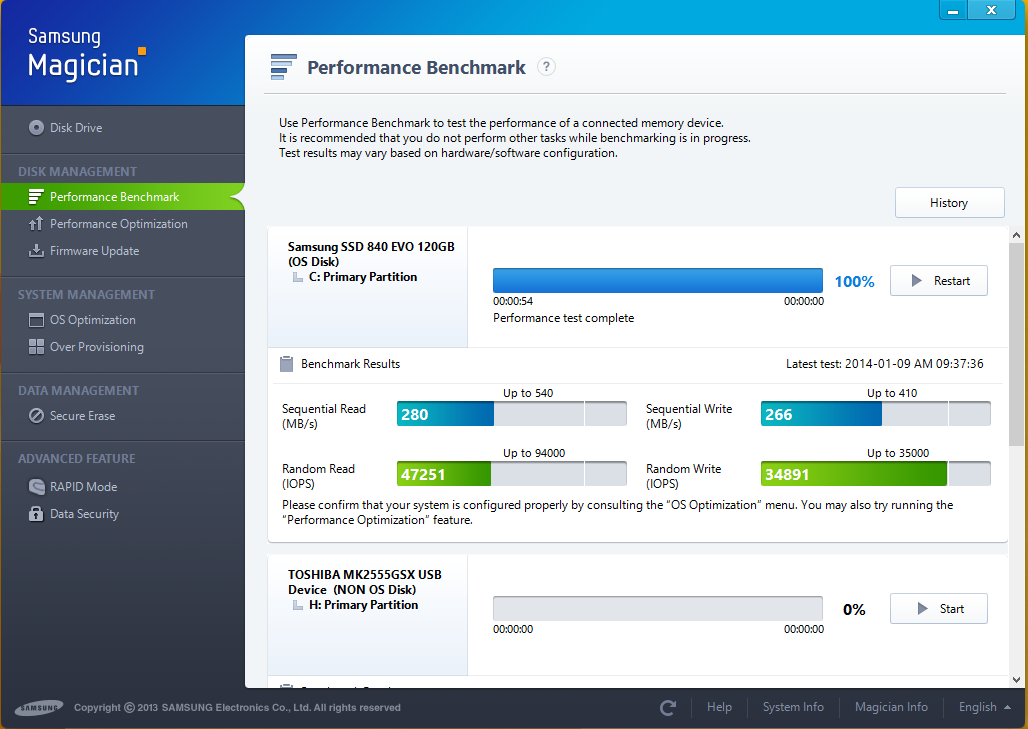Screen dimensions: 1028x729
Task: Click the Performance Optimization arrows icon
Action: (36, 224)
